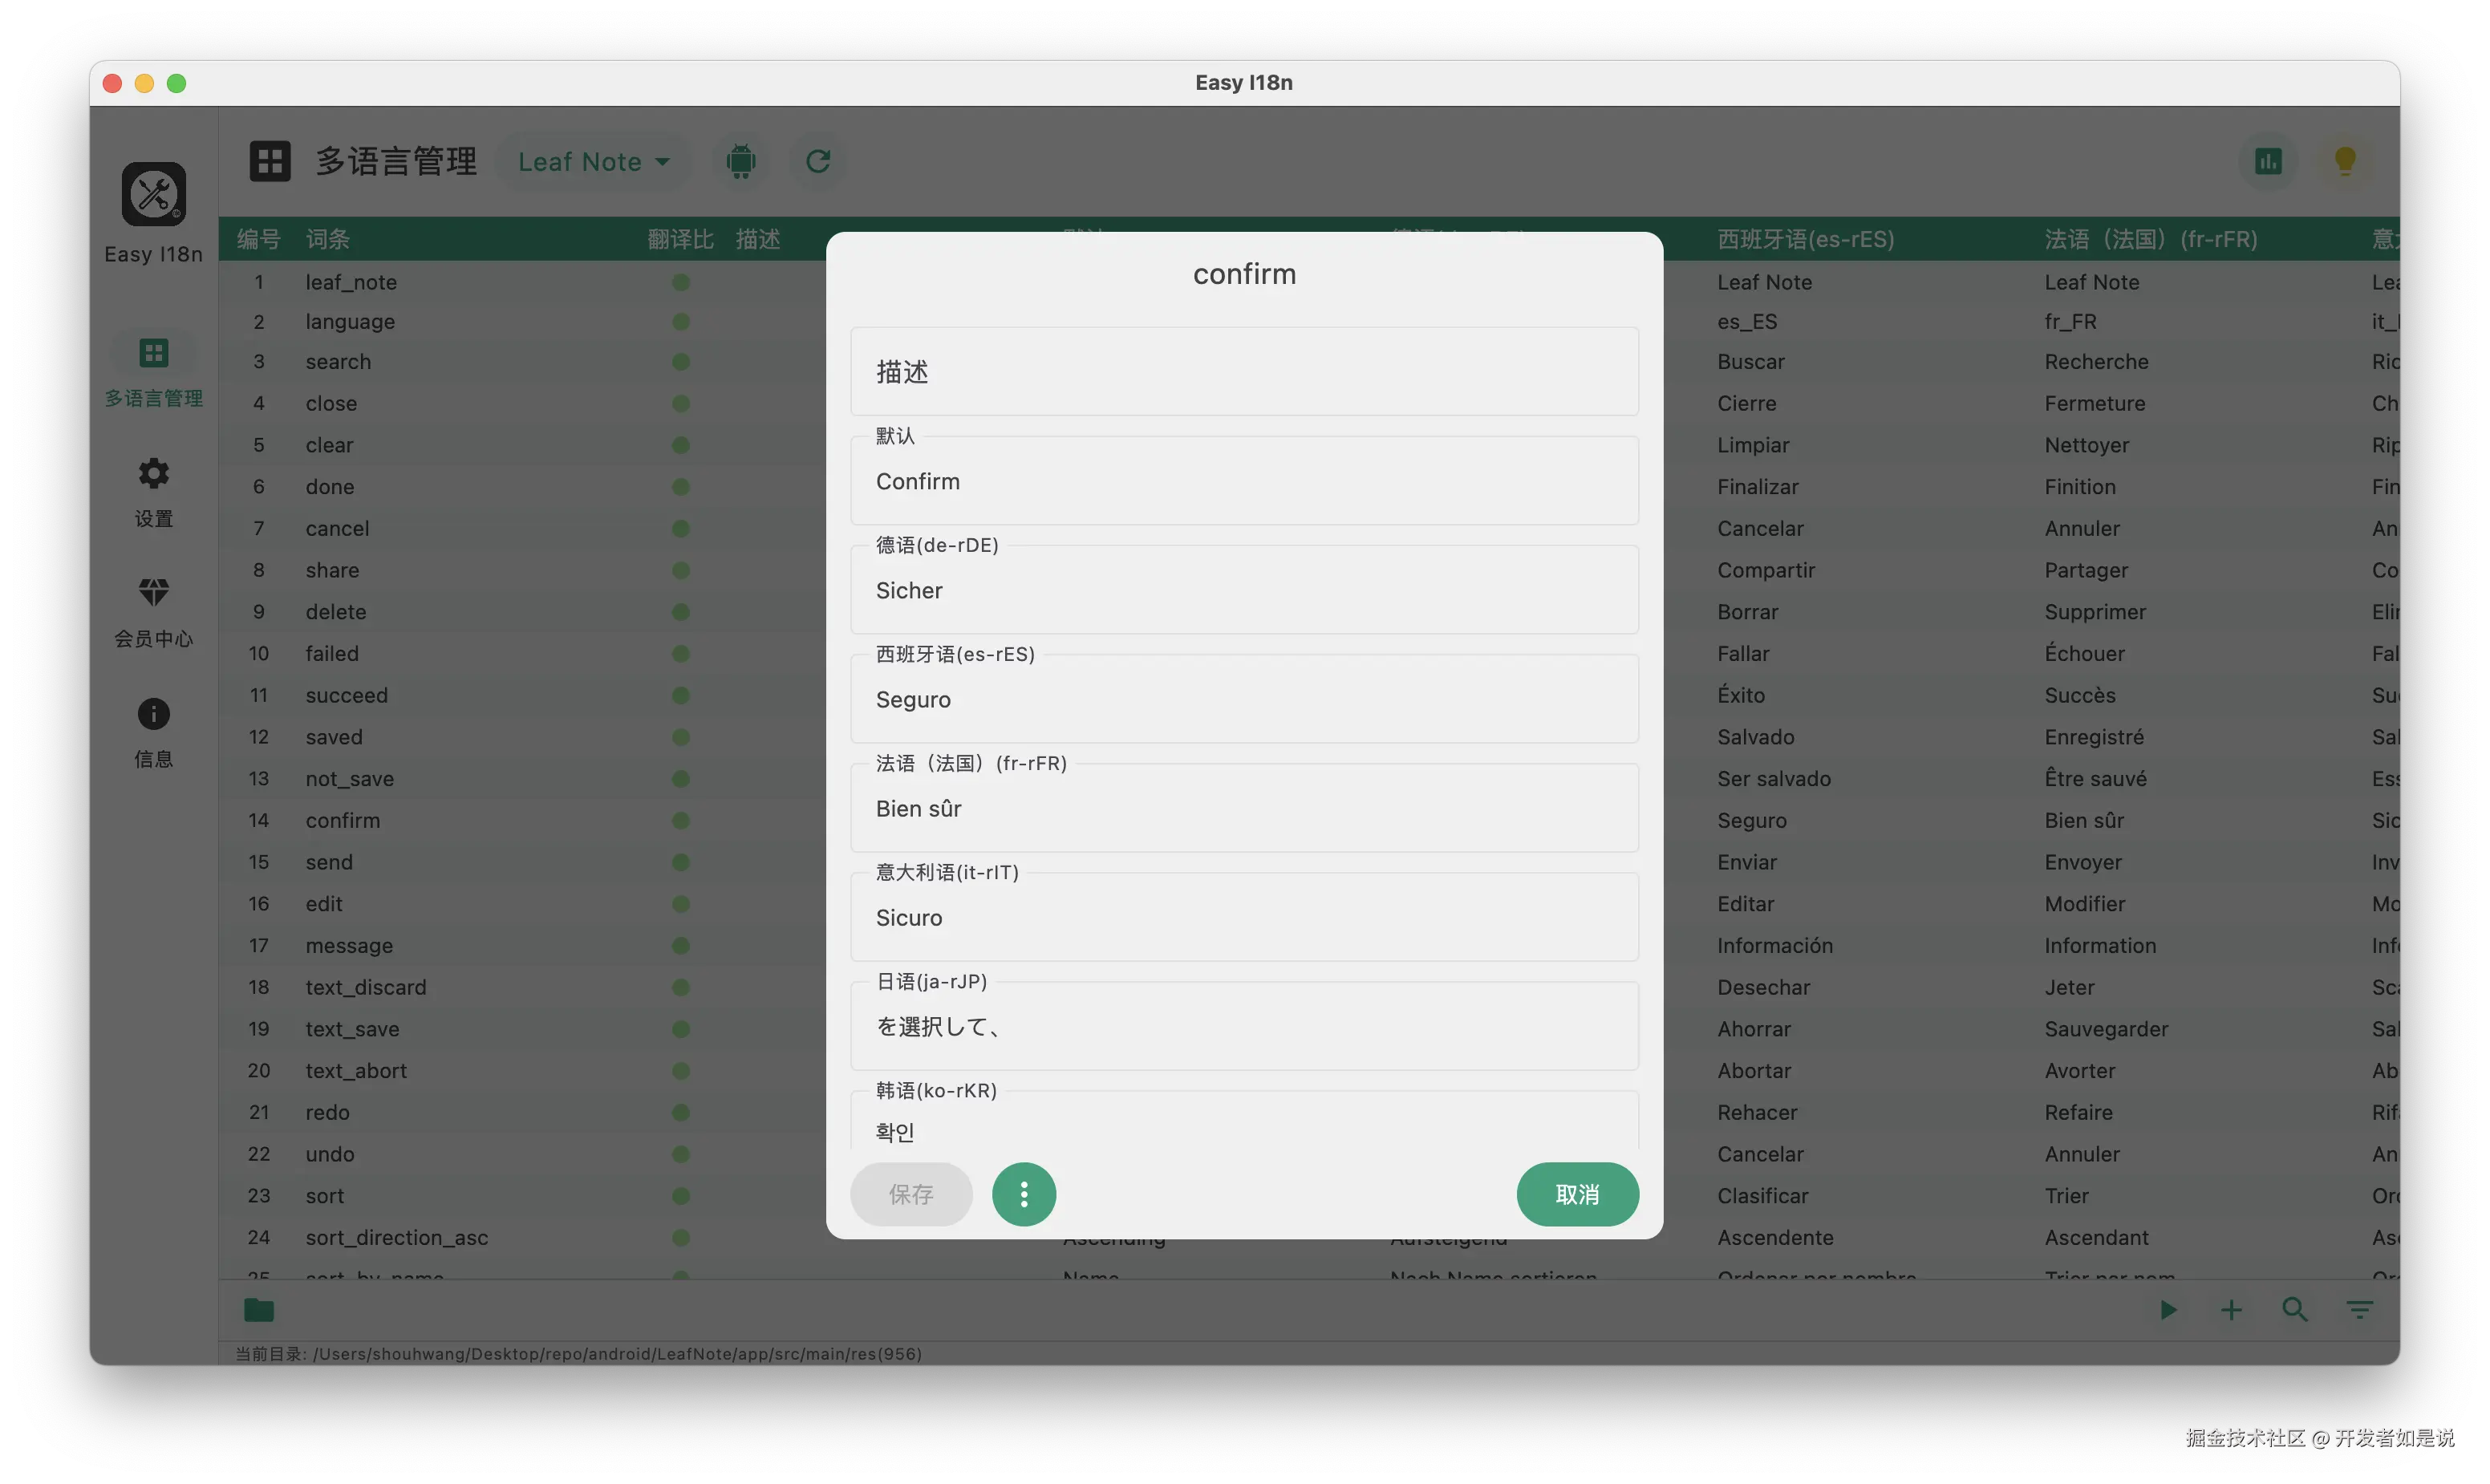
Task: Open the 设置 settings item in sidebar
Action: (153, 491)
